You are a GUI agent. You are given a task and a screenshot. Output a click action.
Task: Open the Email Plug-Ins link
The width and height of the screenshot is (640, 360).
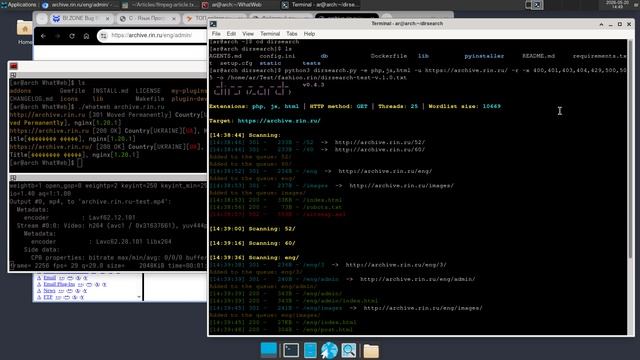point(59,284)
